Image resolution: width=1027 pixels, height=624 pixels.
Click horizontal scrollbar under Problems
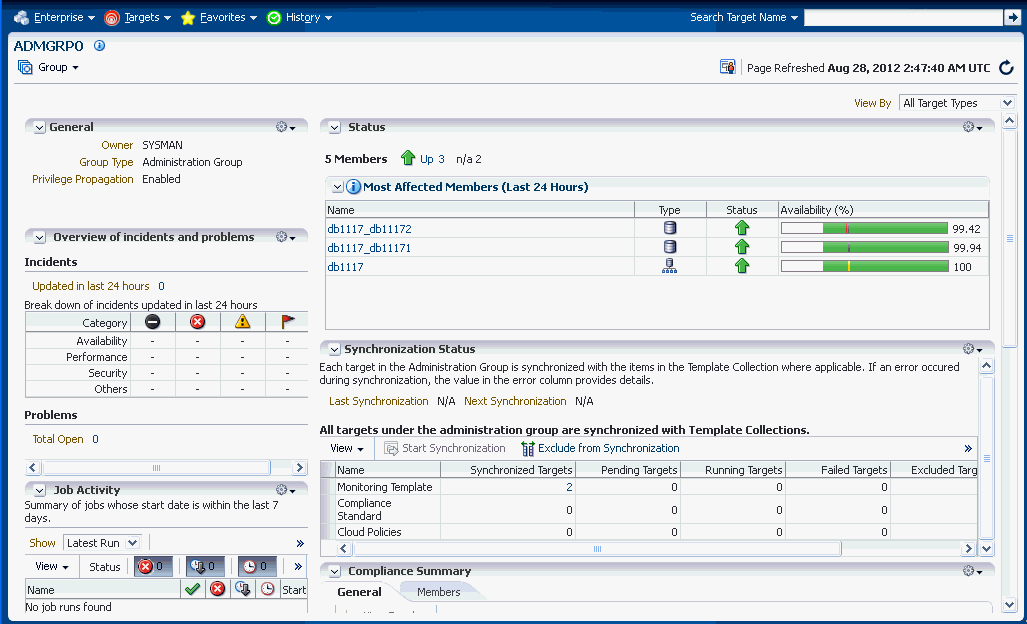coord(156,468)
